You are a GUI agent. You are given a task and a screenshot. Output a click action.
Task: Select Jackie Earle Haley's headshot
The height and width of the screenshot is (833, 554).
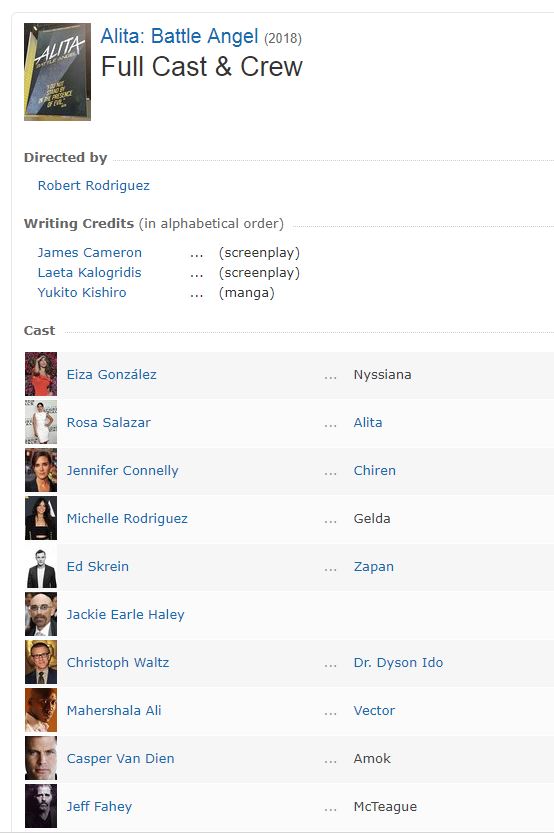(41, 614)
